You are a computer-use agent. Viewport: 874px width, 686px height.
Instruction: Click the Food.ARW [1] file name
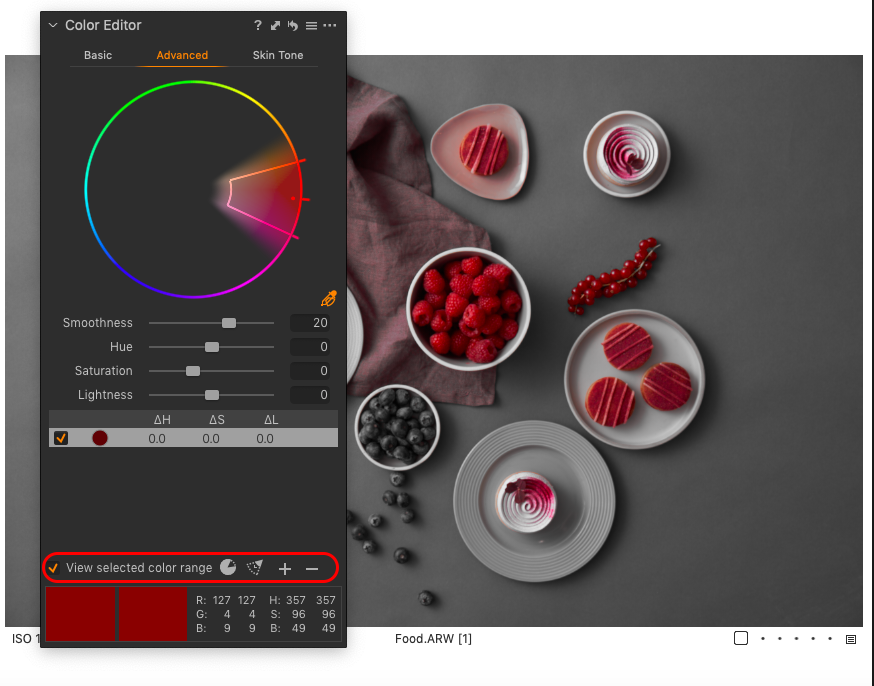point(433,639)
